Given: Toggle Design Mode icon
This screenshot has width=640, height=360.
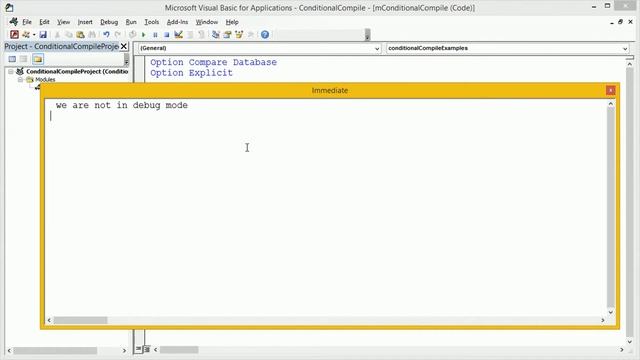Looking at the screenshot, I should (x=178, y=35).
